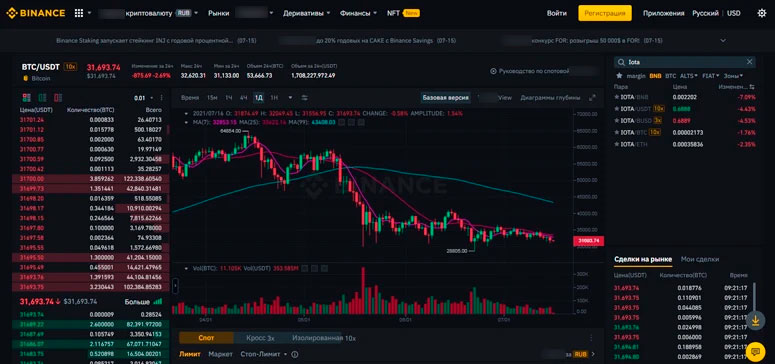The width and height of the screenshot is (775, 364).
Task: Select the Изолированная 10x margin tab
Action: click(324, 338)
